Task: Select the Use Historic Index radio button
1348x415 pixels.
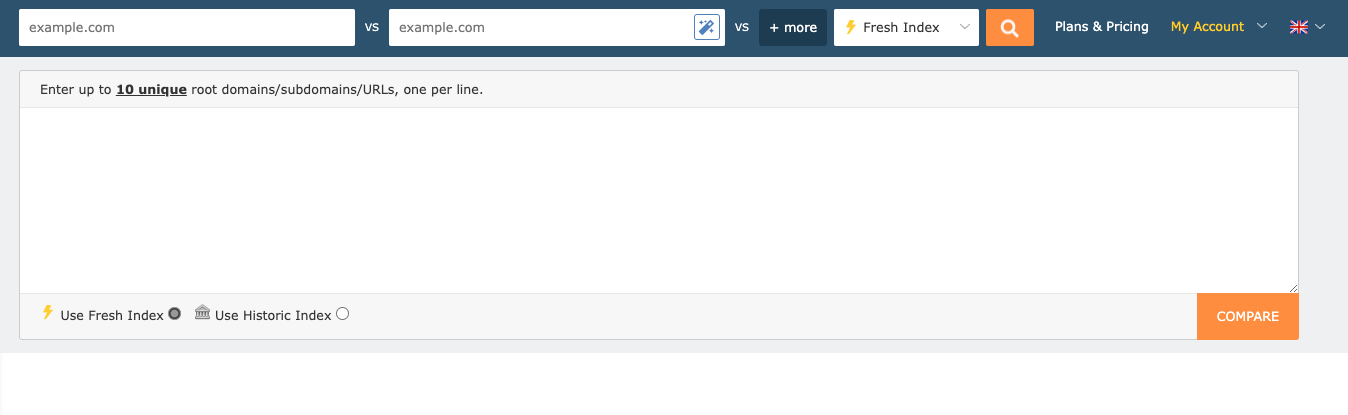Action: click(343, 314)
